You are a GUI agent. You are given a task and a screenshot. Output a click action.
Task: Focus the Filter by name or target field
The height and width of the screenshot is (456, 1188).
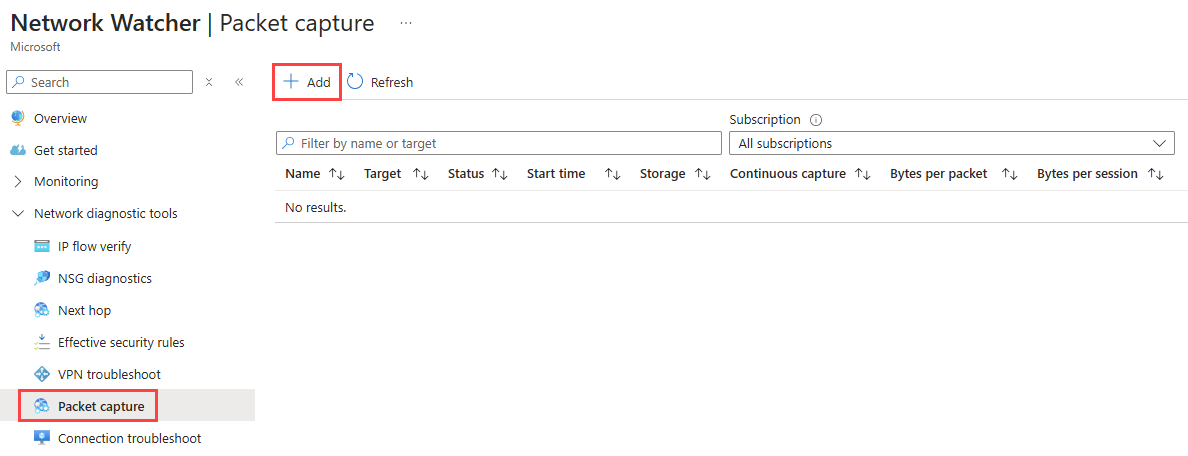point(499,143)
